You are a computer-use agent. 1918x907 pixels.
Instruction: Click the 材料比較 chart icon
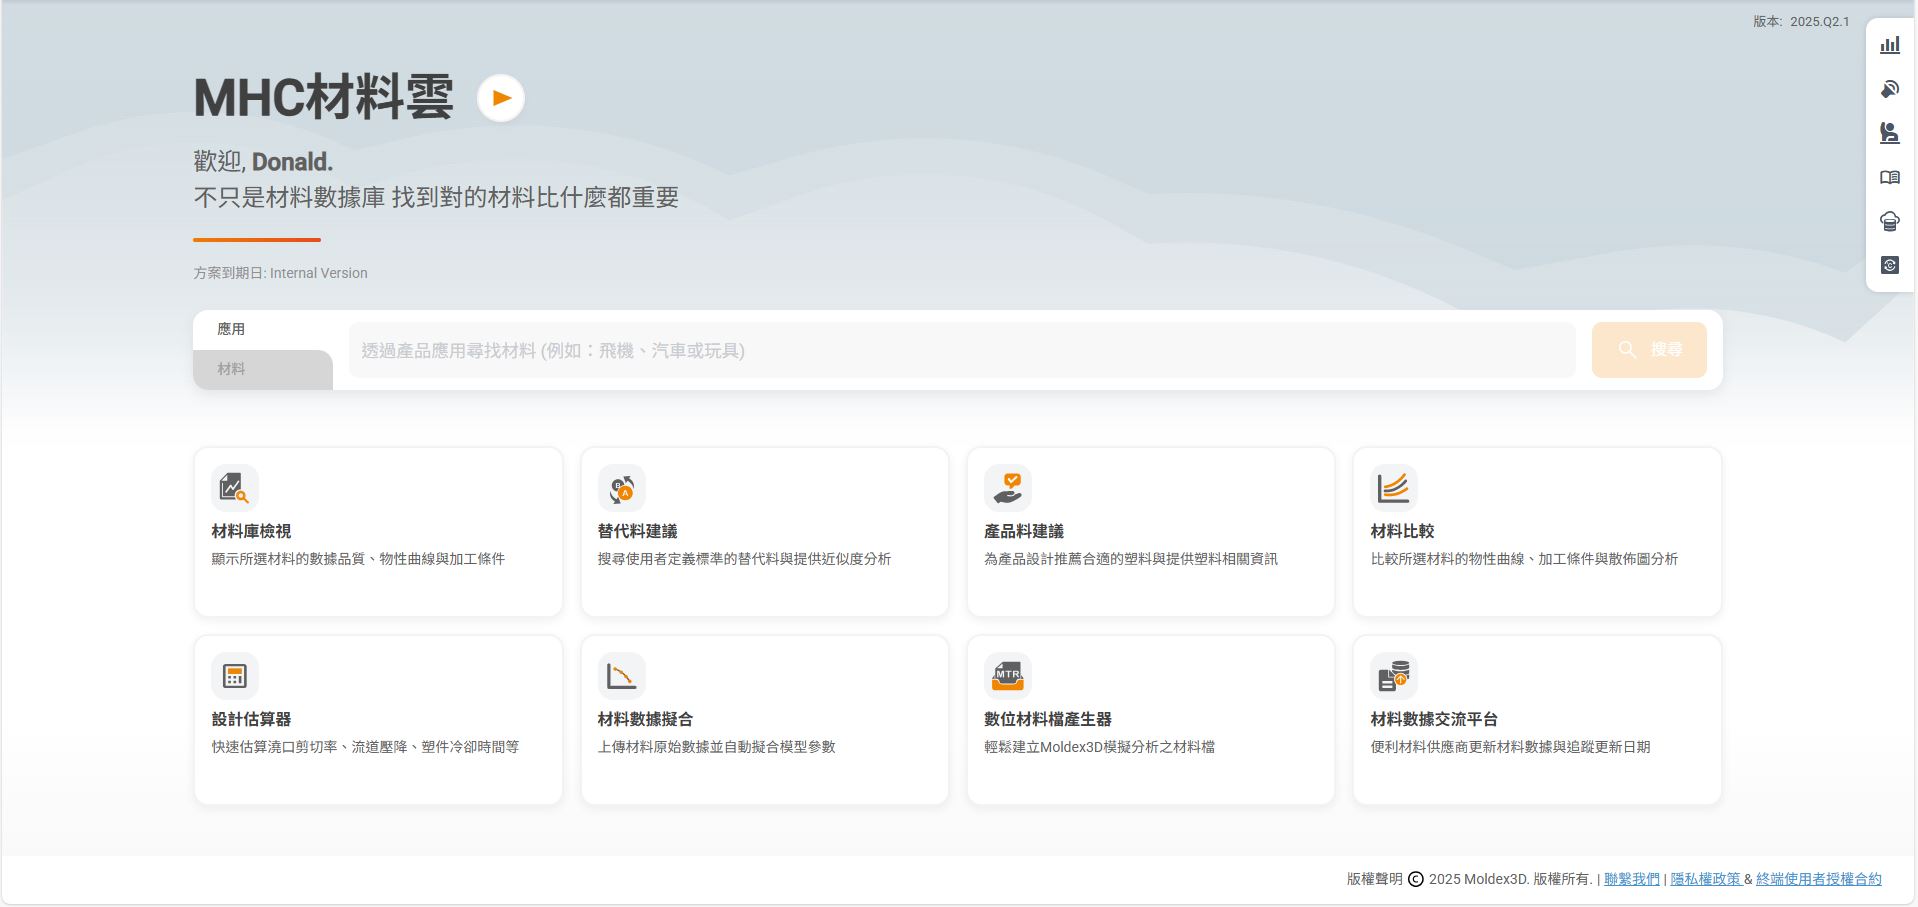[1394, 488]
